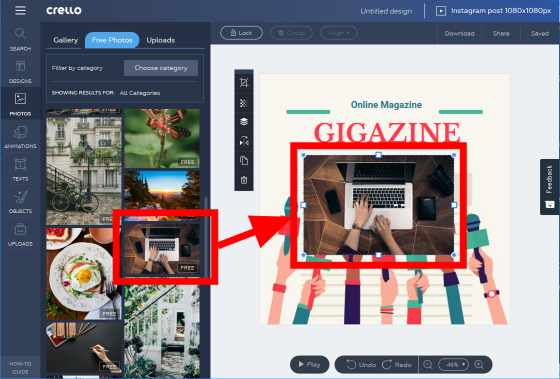560x379 pixels.
Task: Open the Texts sidebar panel
Action: point(20,170)
